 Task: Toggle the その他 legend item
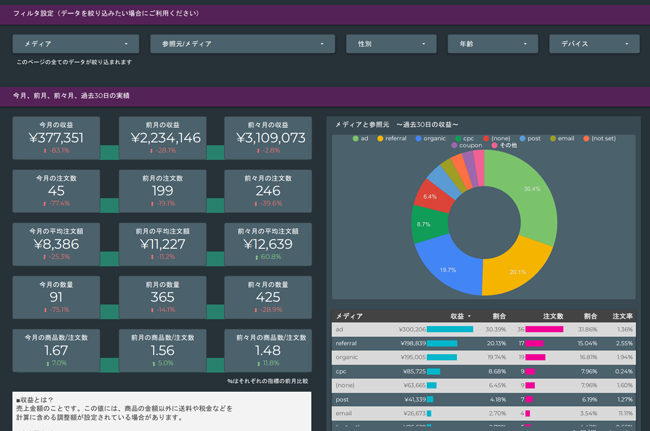click(x=504, y=145)
